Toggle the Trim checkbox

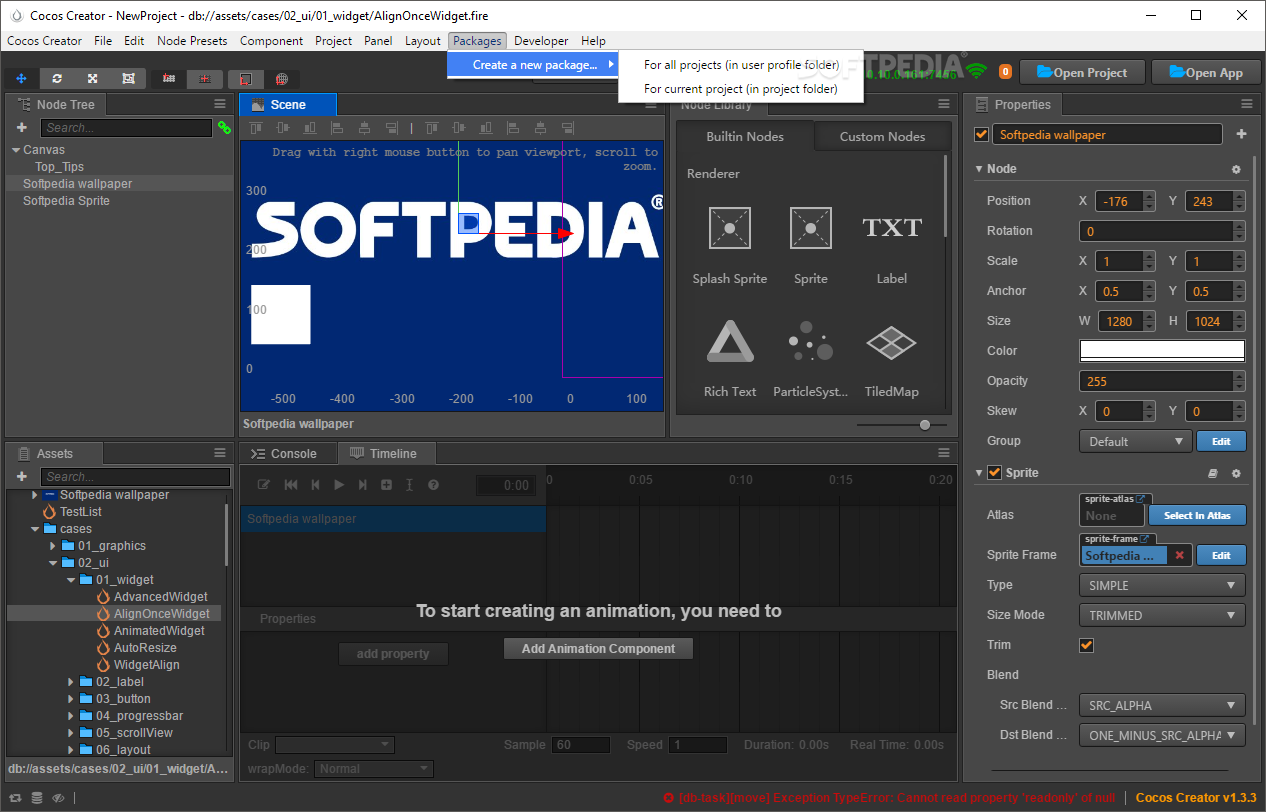coord(1086,645)
